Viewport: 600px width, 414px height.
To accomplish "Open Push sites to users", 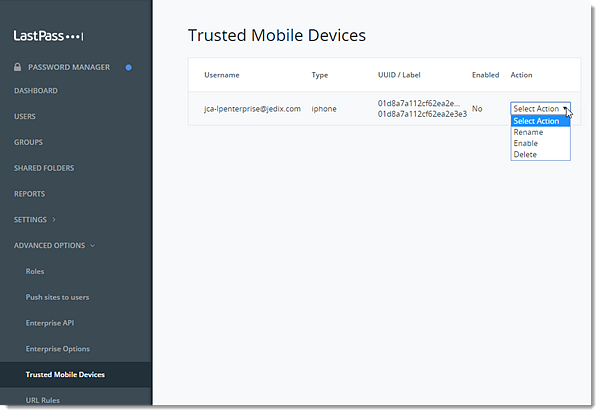I will click(57, 297).
